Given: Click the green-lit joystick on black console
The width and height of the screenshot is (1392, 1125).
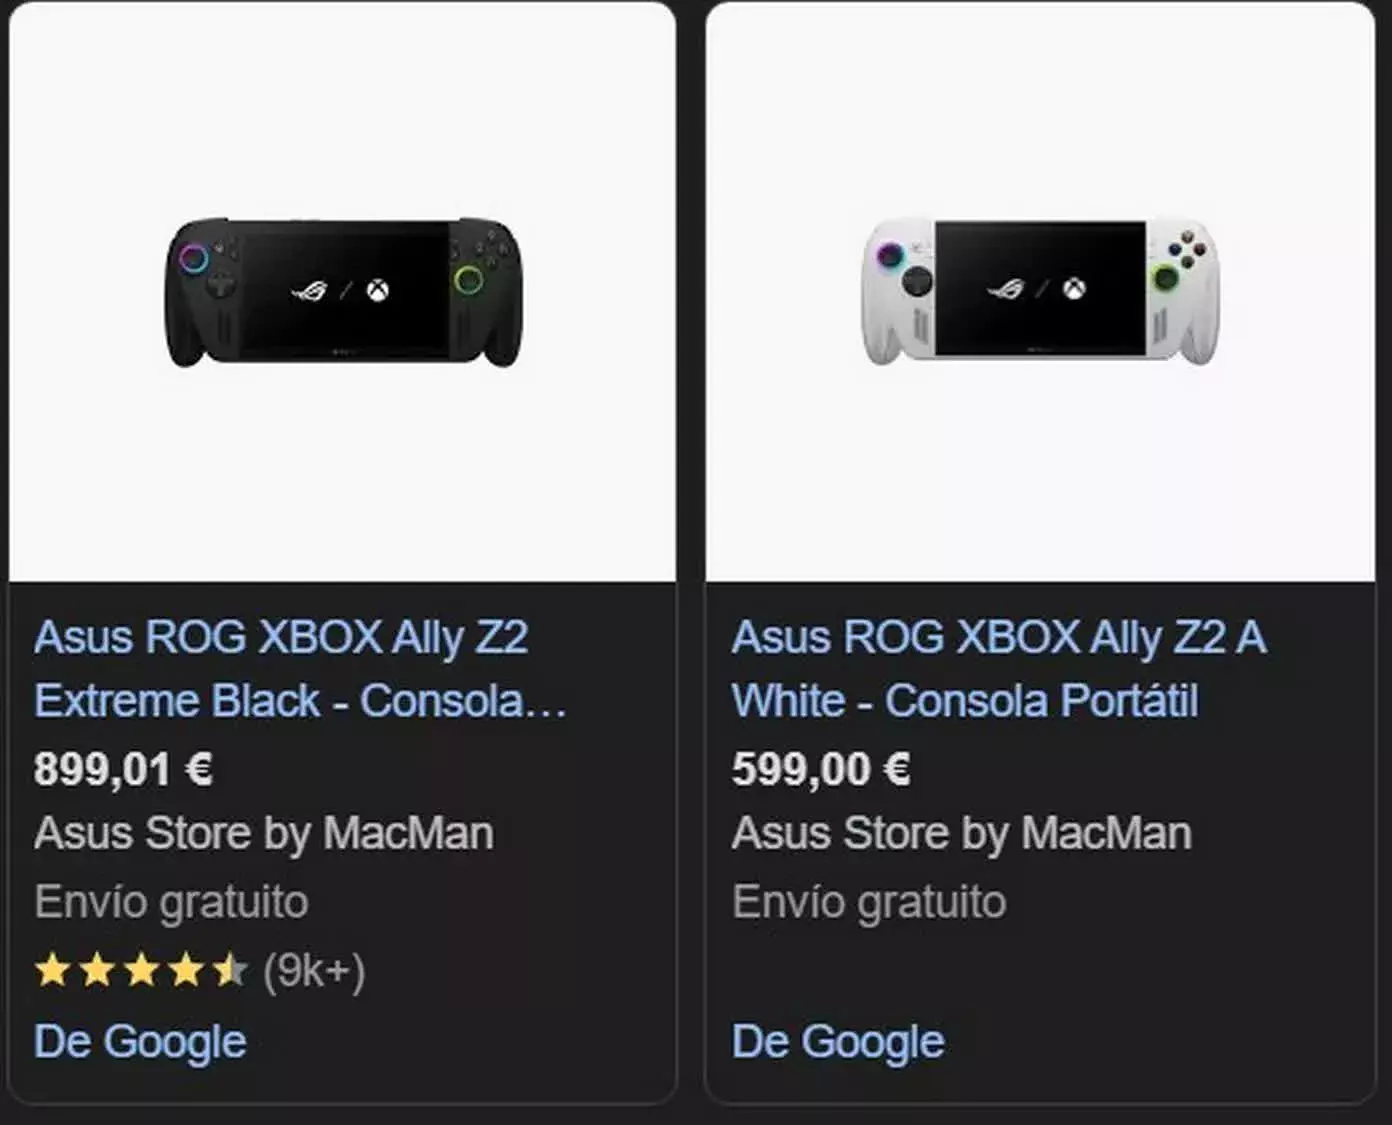Looking at the screenshot, I should 468,280.
